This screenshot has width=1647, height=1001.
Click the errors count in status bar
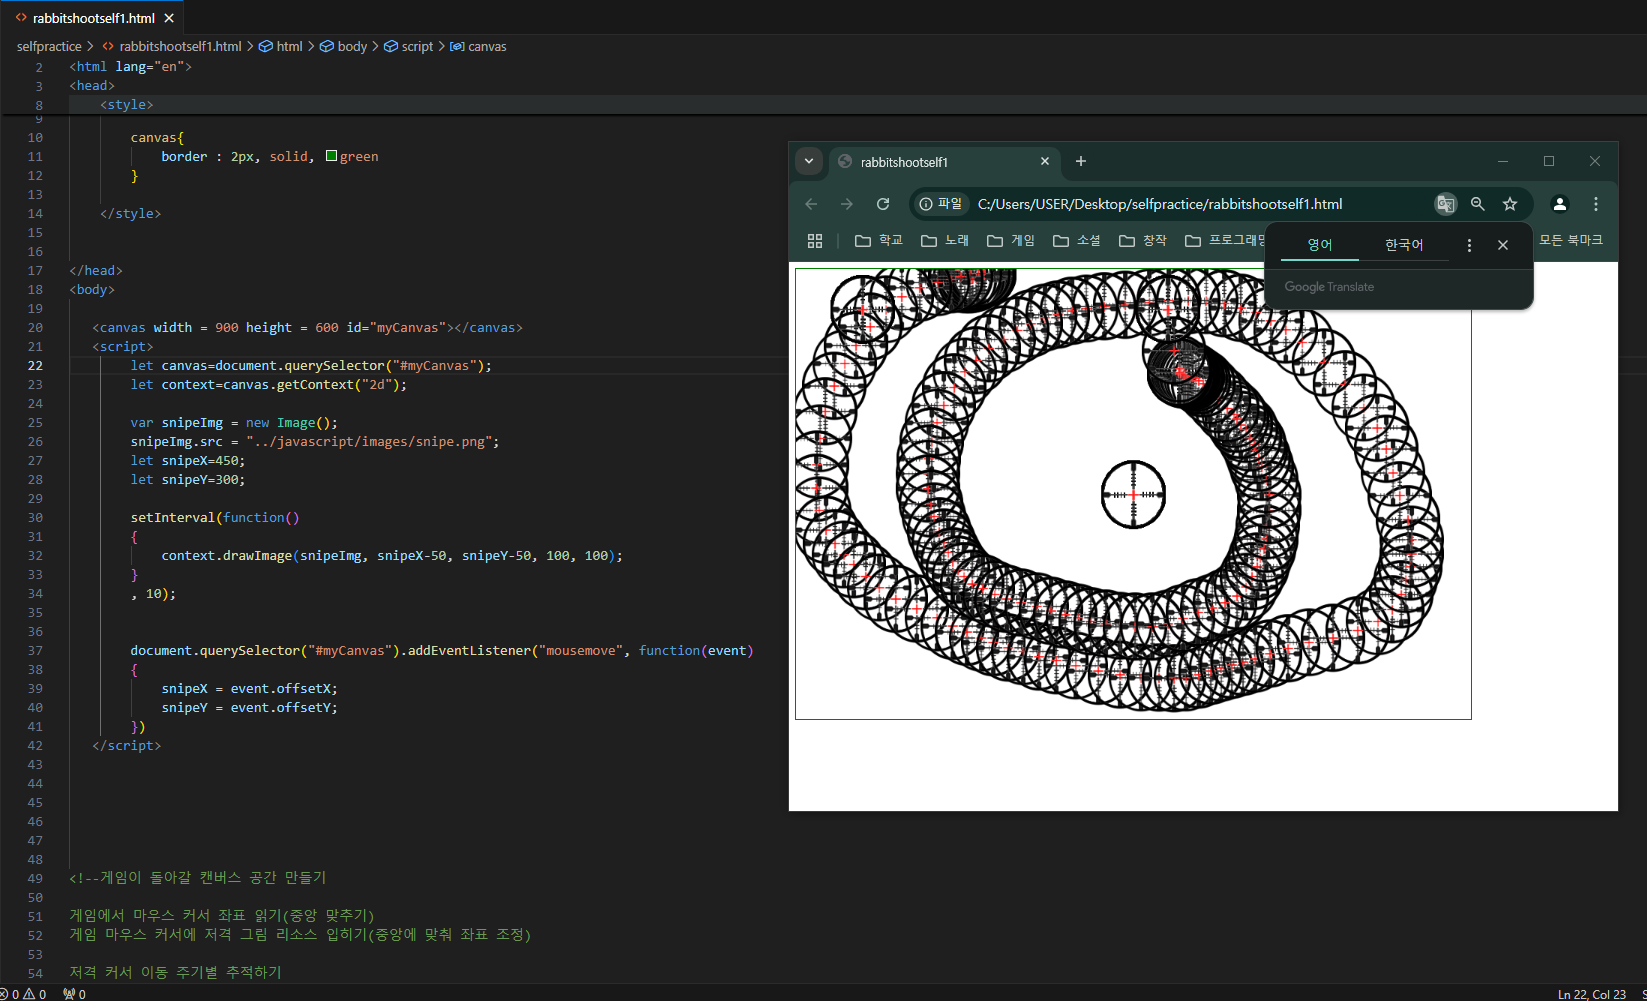9,994
